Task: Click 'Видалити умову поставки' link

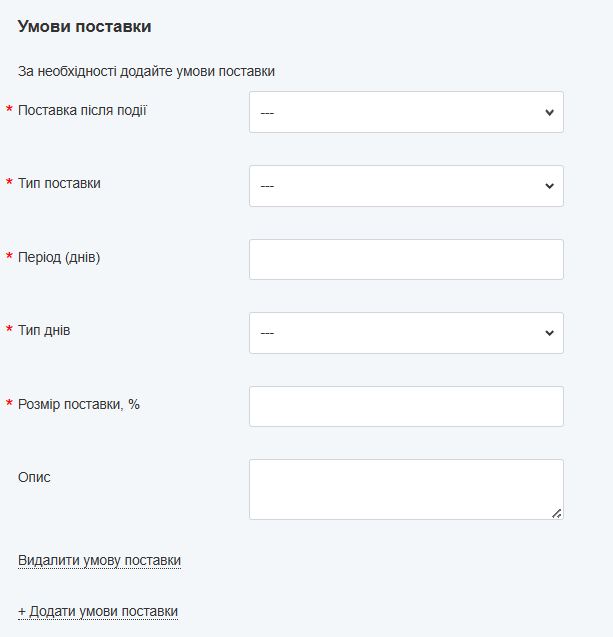Action: (99, 560)
